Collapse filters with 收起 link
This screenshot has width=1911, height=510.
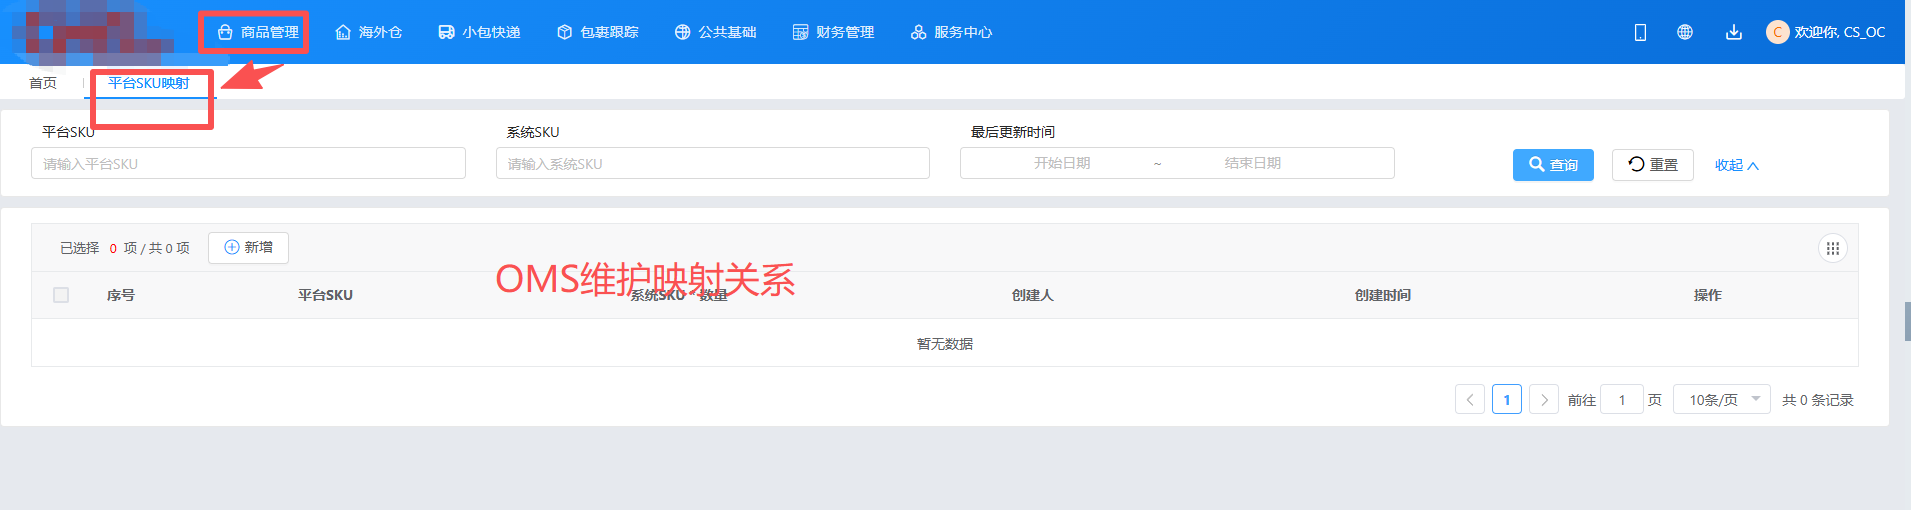coord(1736,165)
